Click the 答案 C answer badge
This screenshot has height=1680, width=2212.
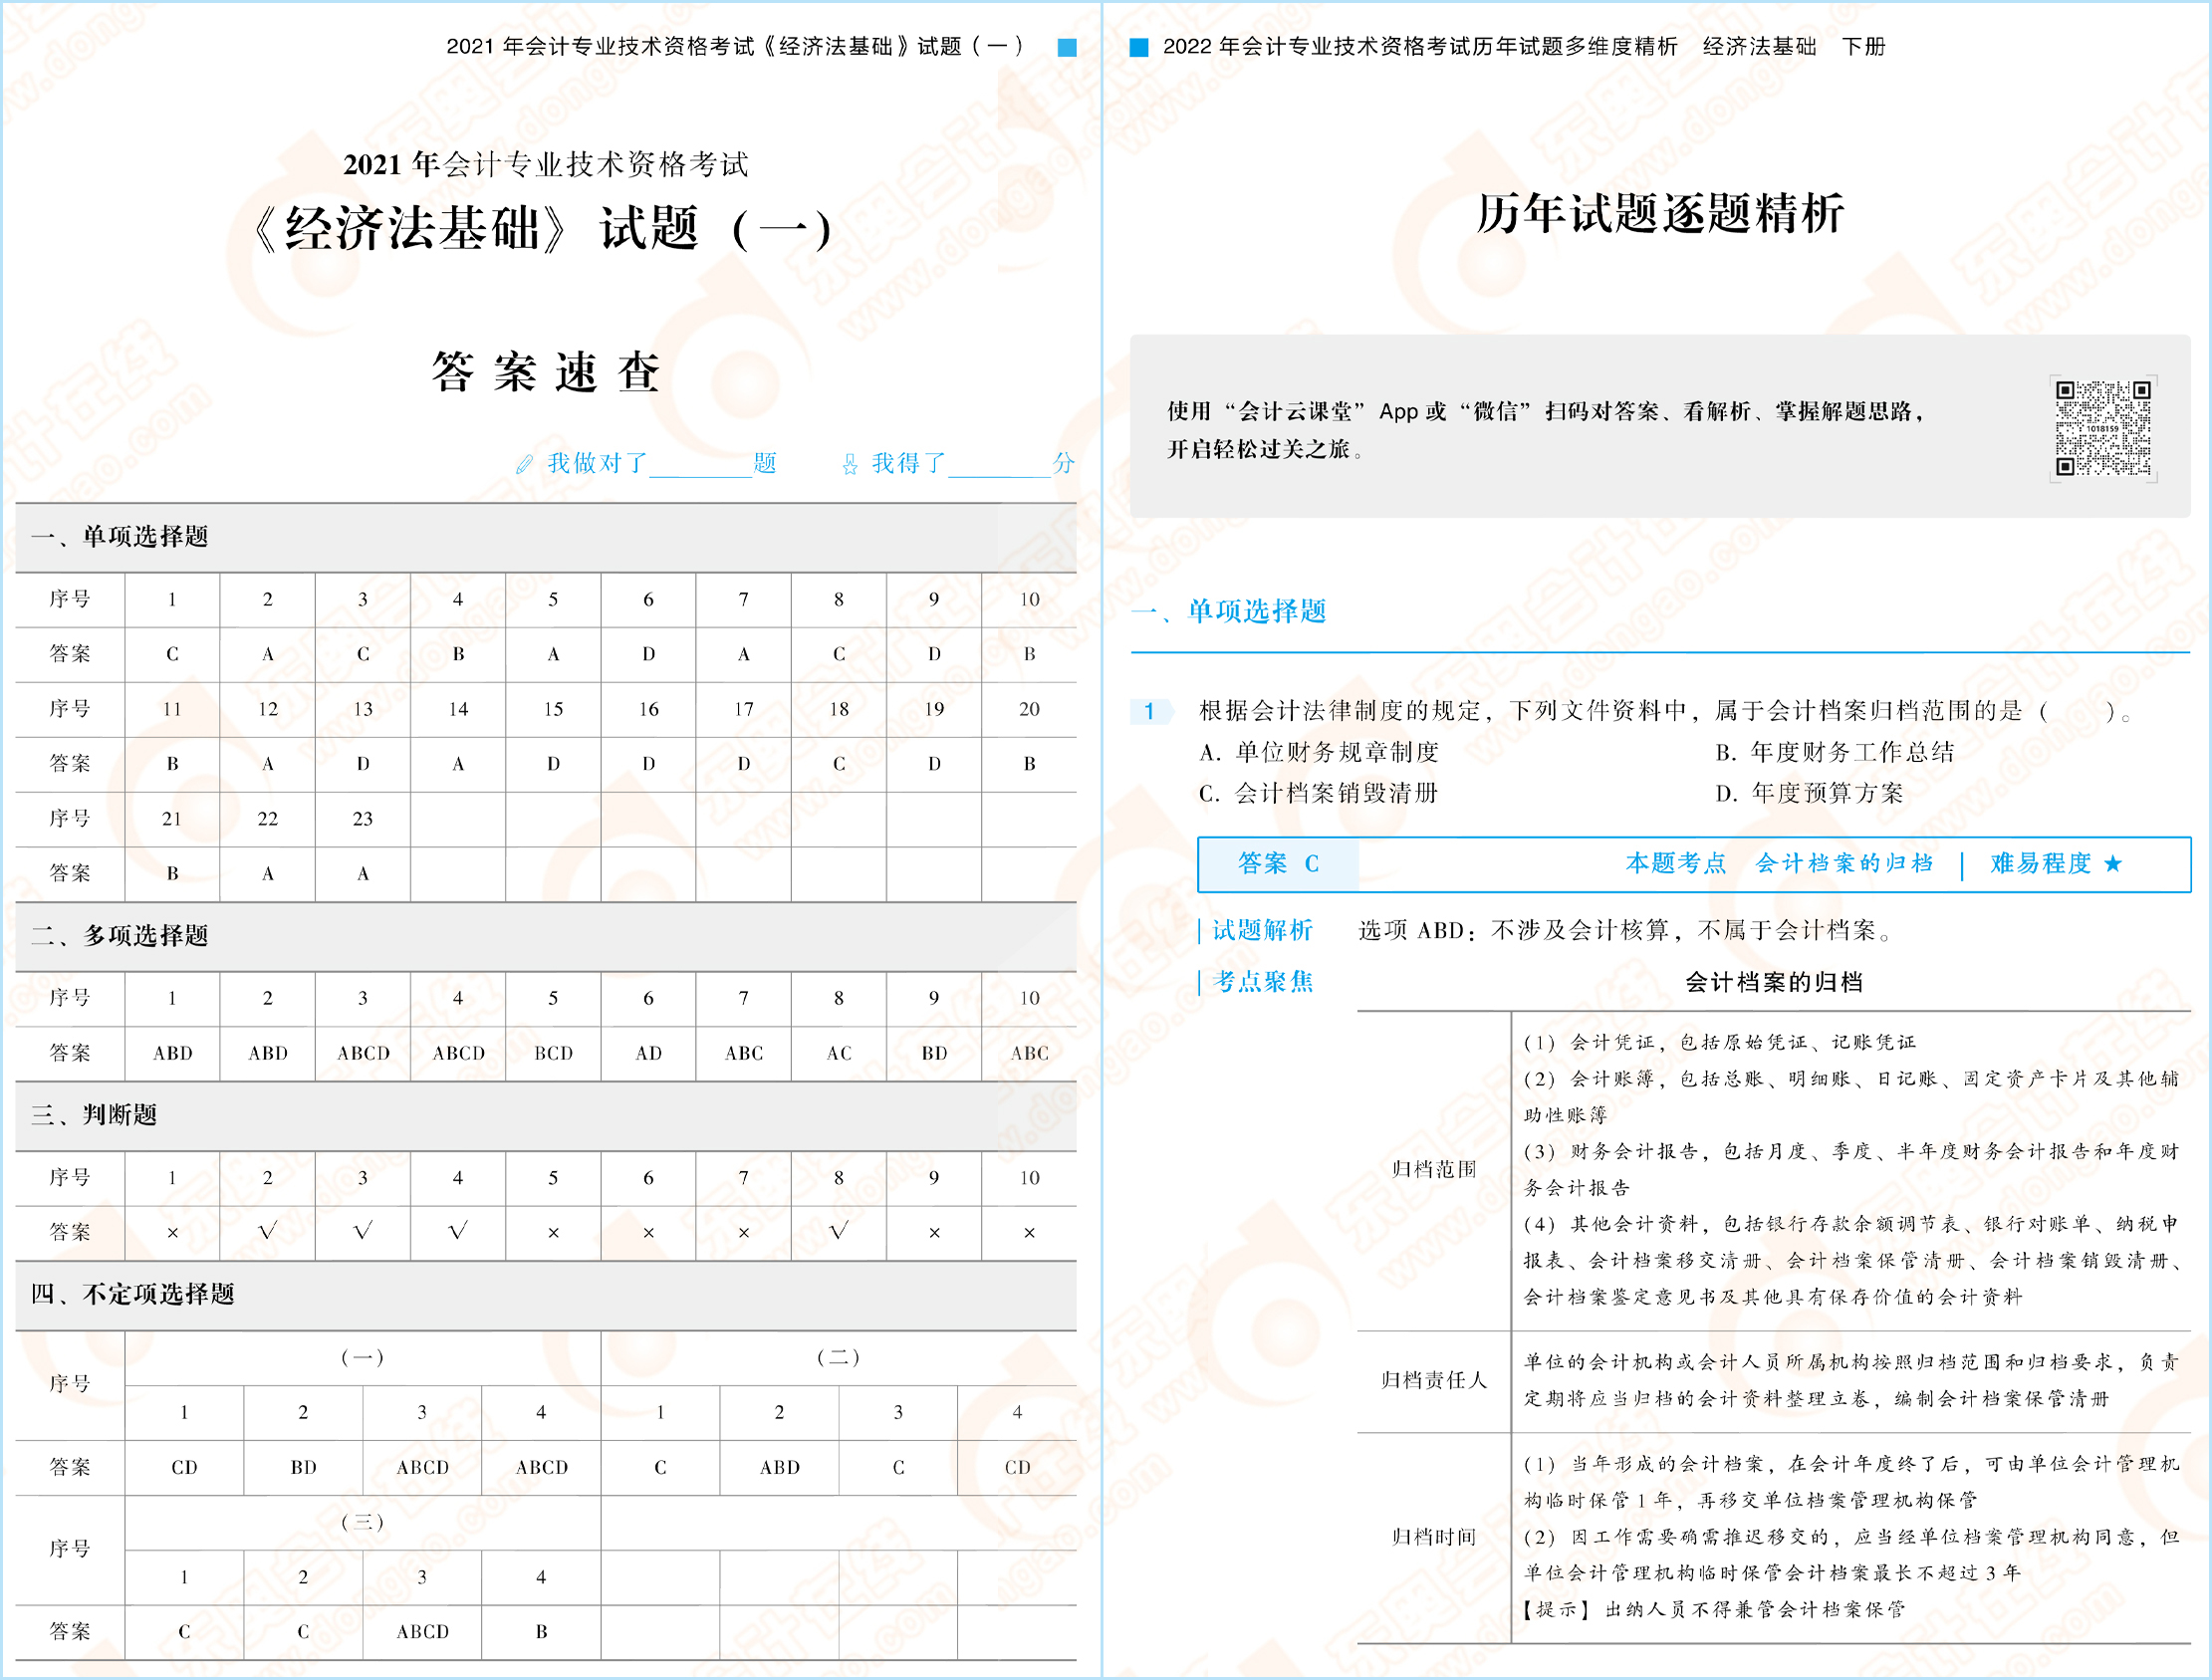coord(1278,864)
